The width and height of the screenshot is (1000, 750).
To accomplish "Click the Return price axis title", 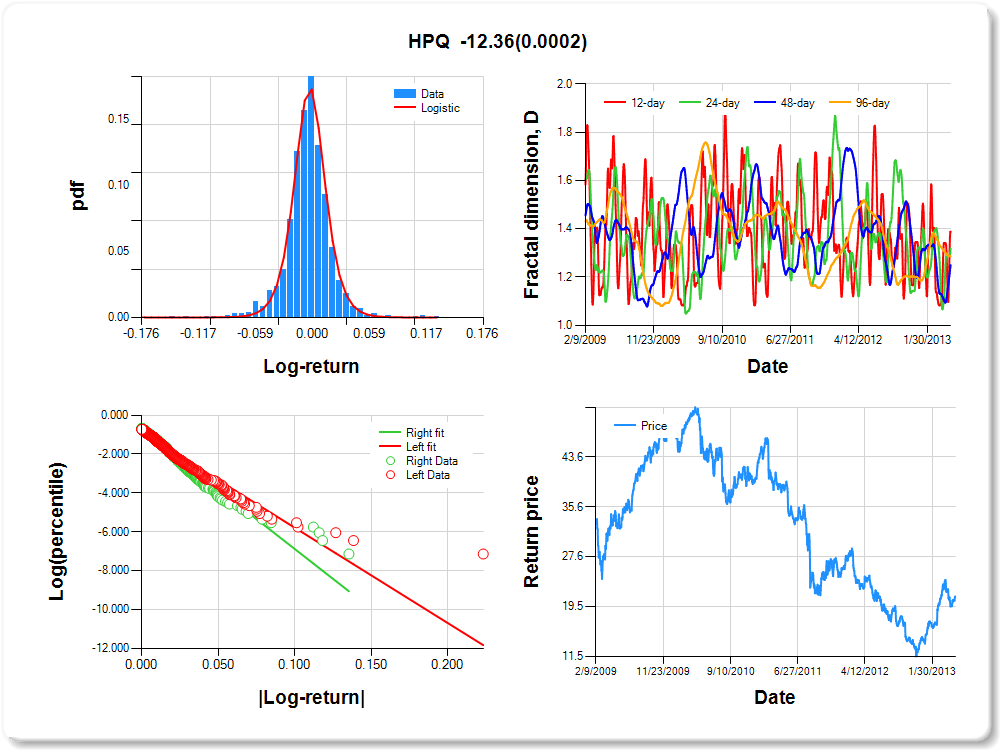I will [x=531, y=531].
